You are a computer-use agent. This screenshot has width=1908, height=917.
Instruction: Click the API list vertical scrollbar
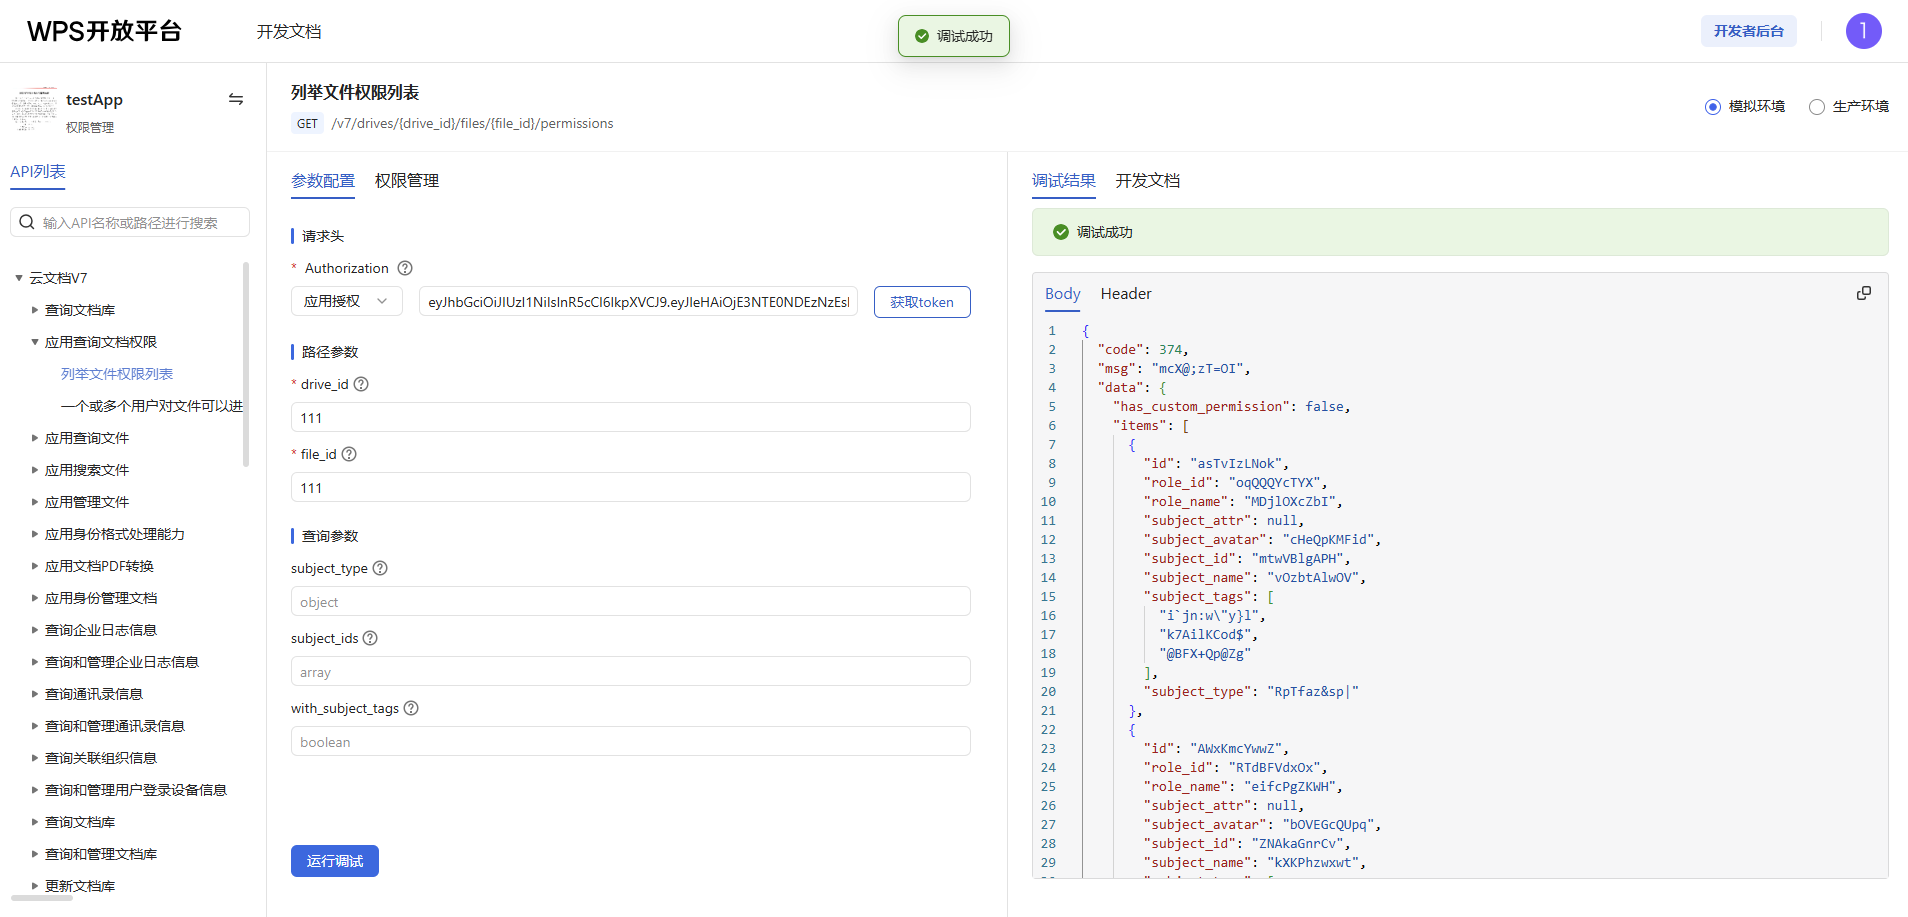pyautogui.click(x=246, y=364)
